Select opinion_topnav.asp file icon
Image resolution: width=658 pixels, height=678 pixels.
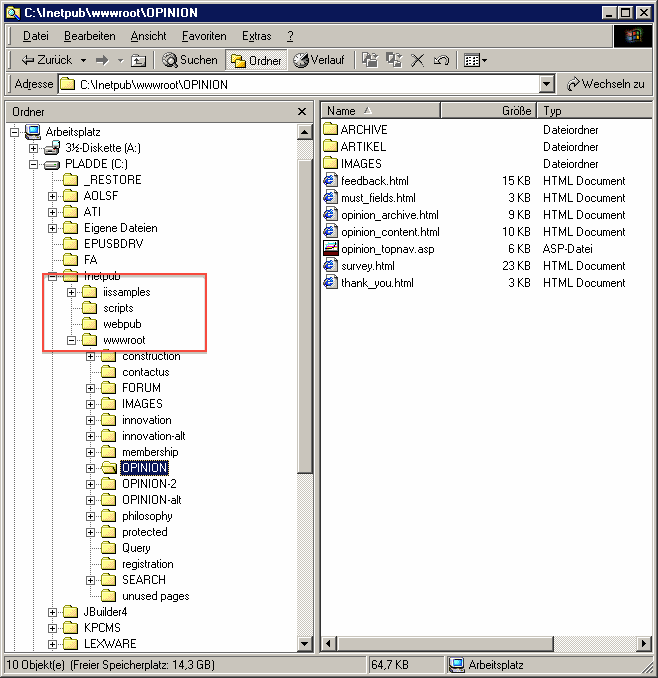(330, 248)
